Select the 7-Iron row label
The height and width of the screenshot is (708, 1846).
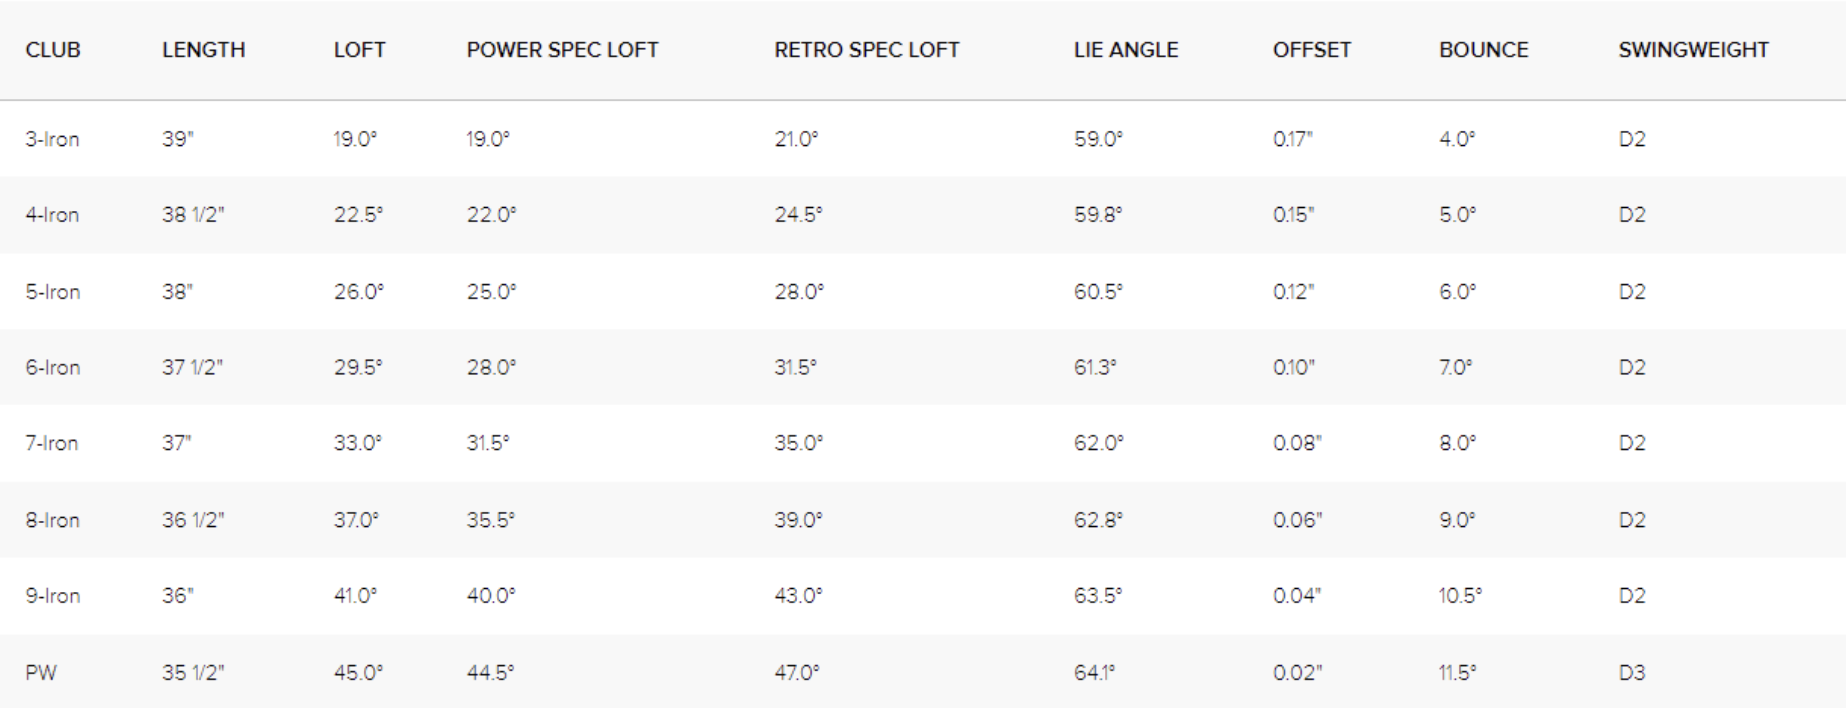point(52,443)
